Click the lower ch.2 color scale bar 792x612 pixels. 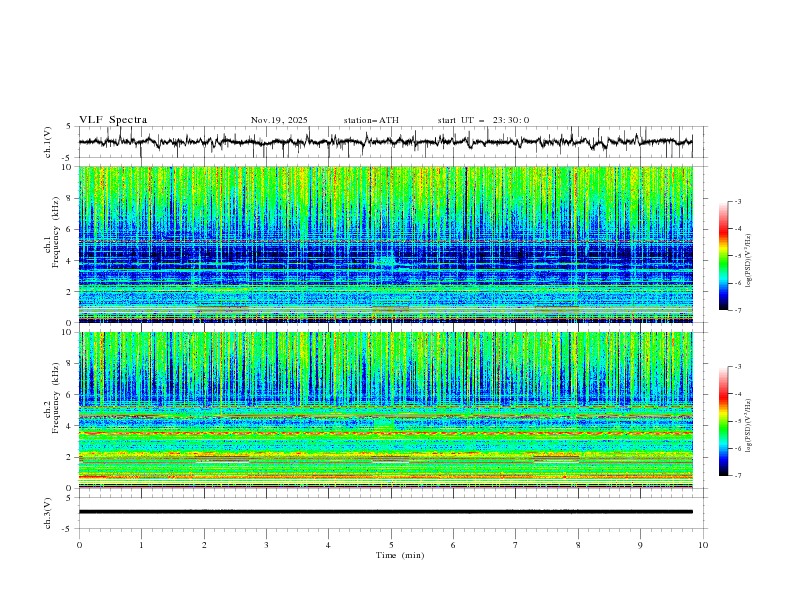pos(723,421)
